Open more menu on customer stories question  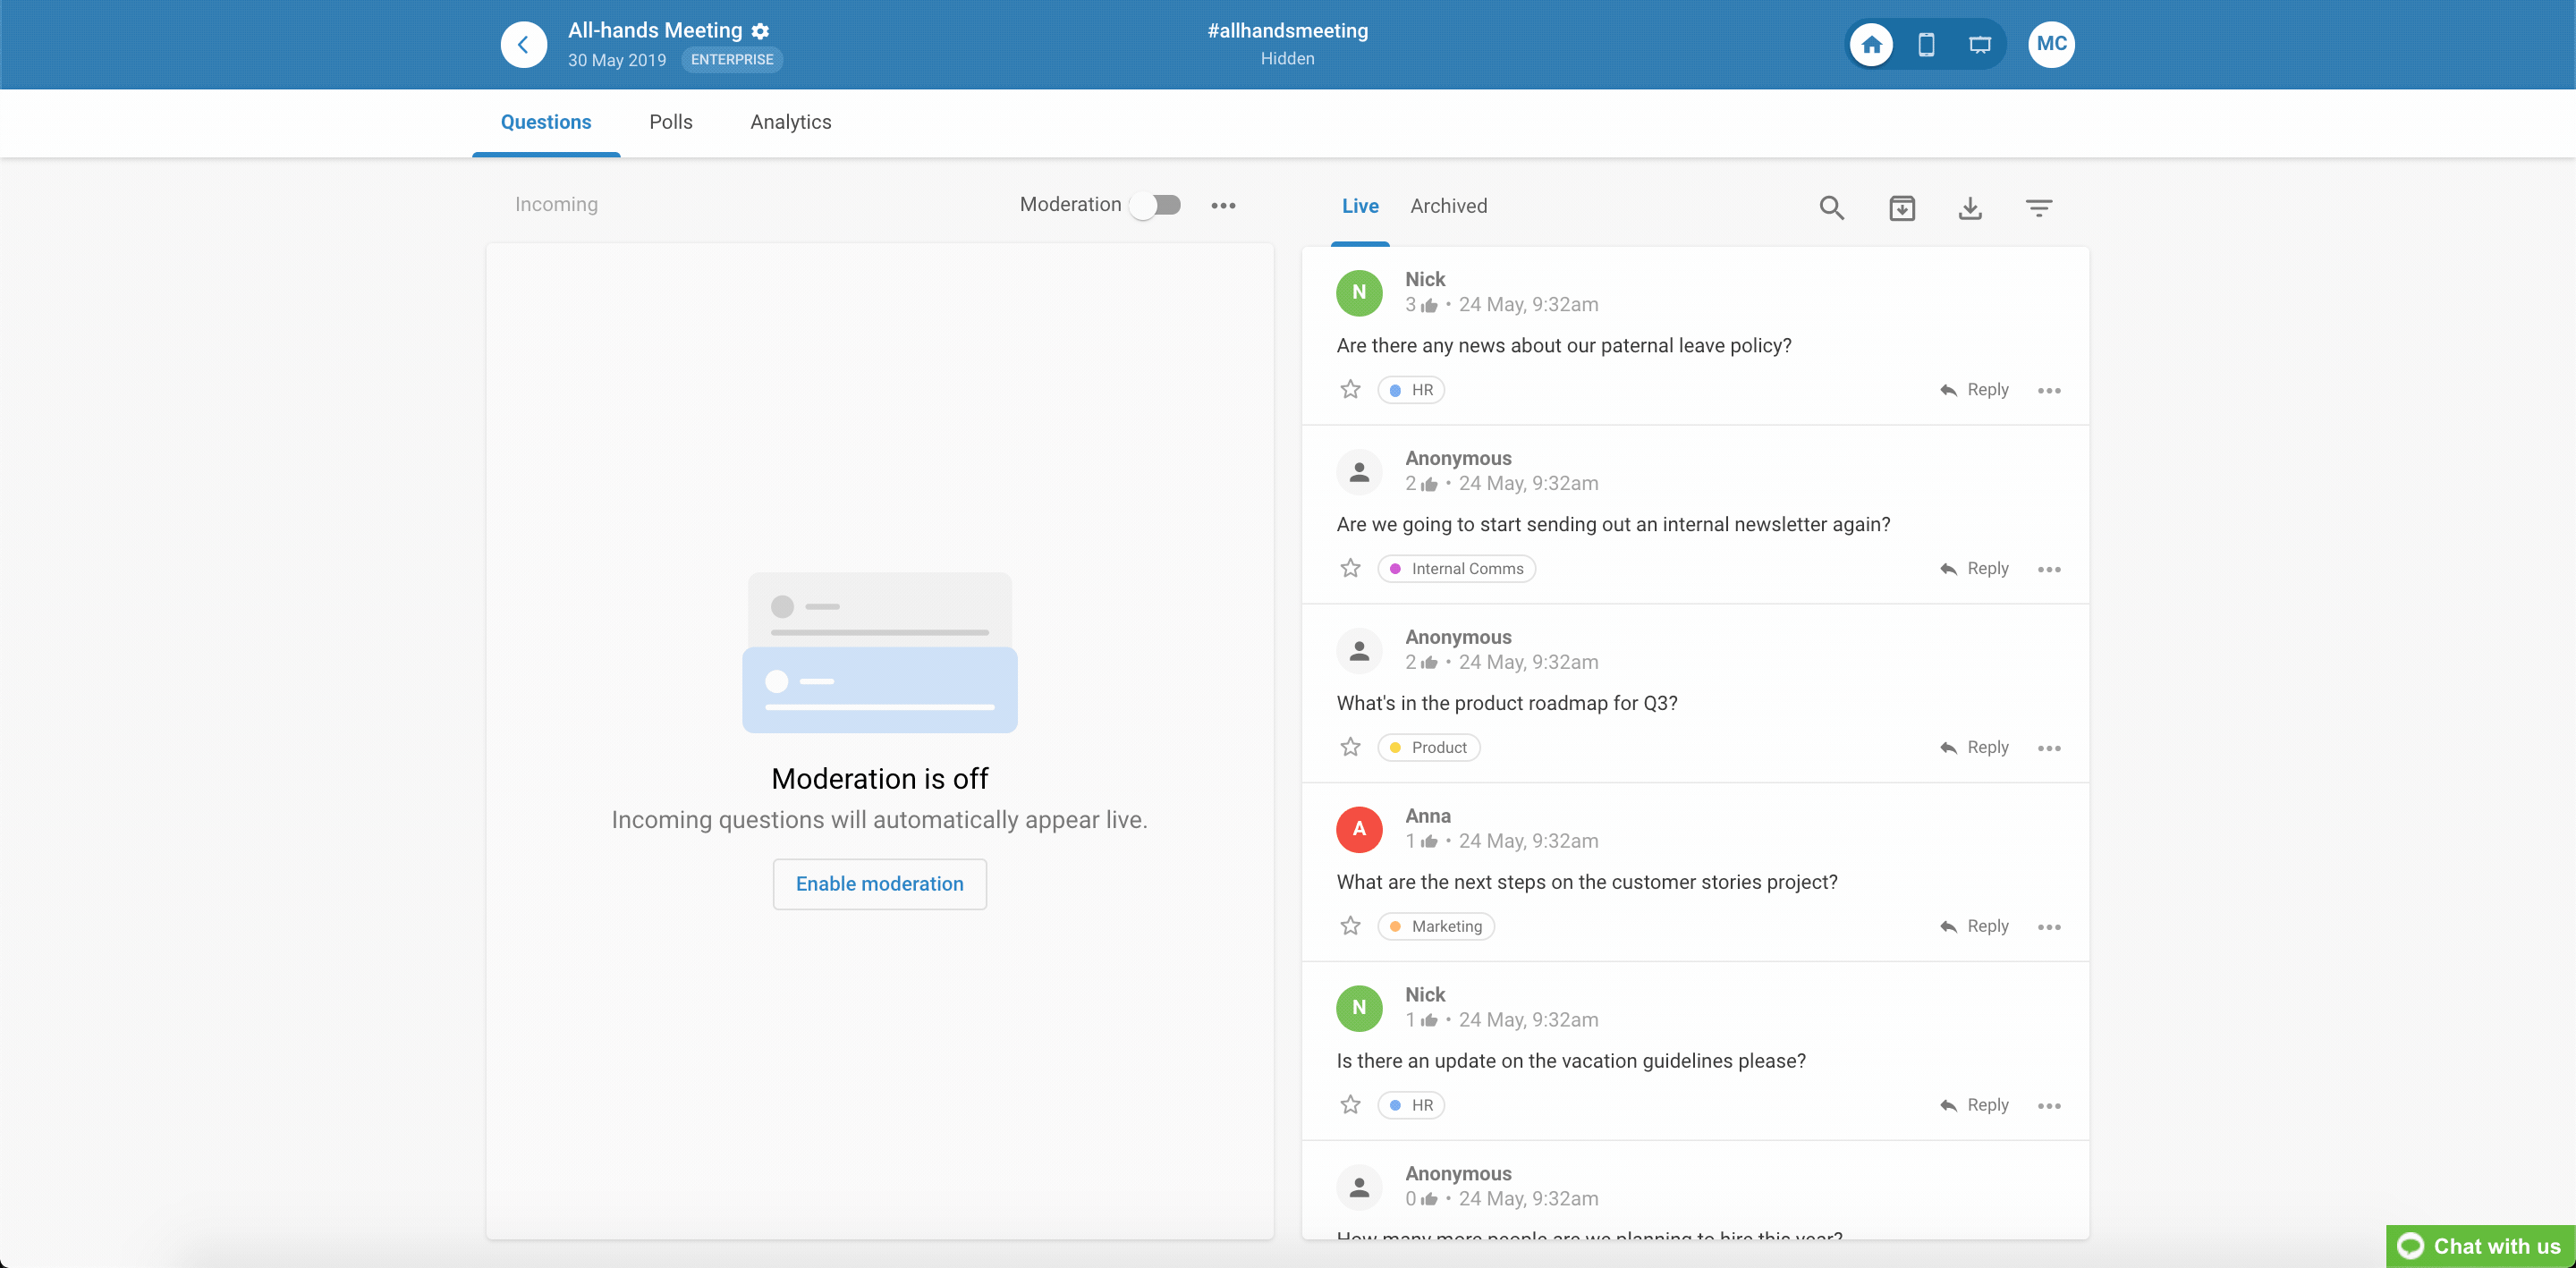[x=2048, y=927]
